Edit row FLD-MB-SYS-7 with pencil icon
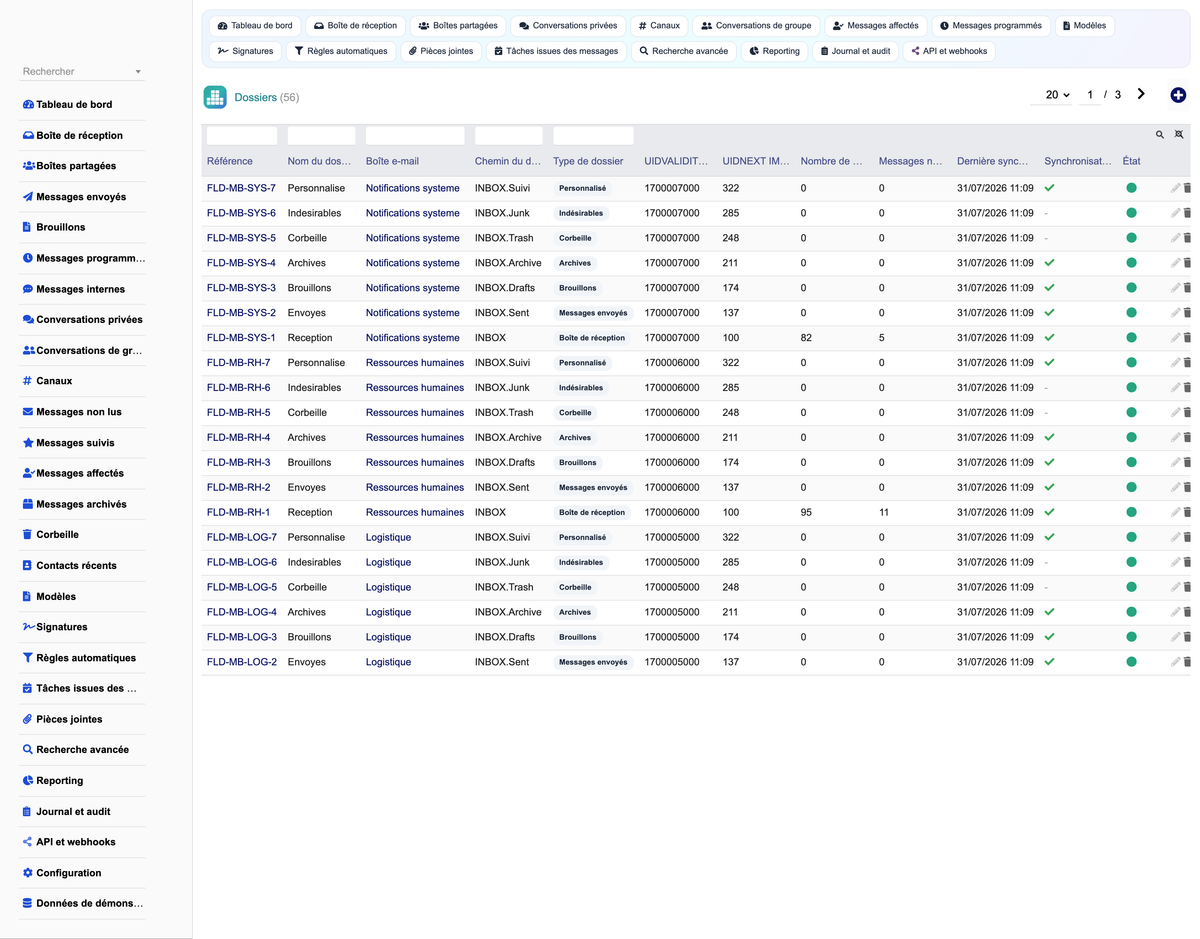This screenshot has height=939, width=1200. tap(1176, 188)
